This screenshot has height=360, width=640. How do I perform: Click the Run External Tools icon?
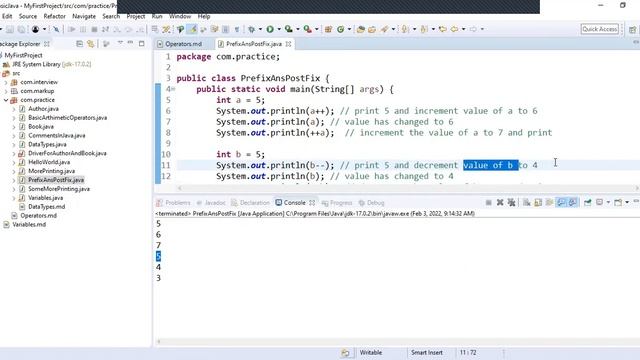click(x=307, y=29)
